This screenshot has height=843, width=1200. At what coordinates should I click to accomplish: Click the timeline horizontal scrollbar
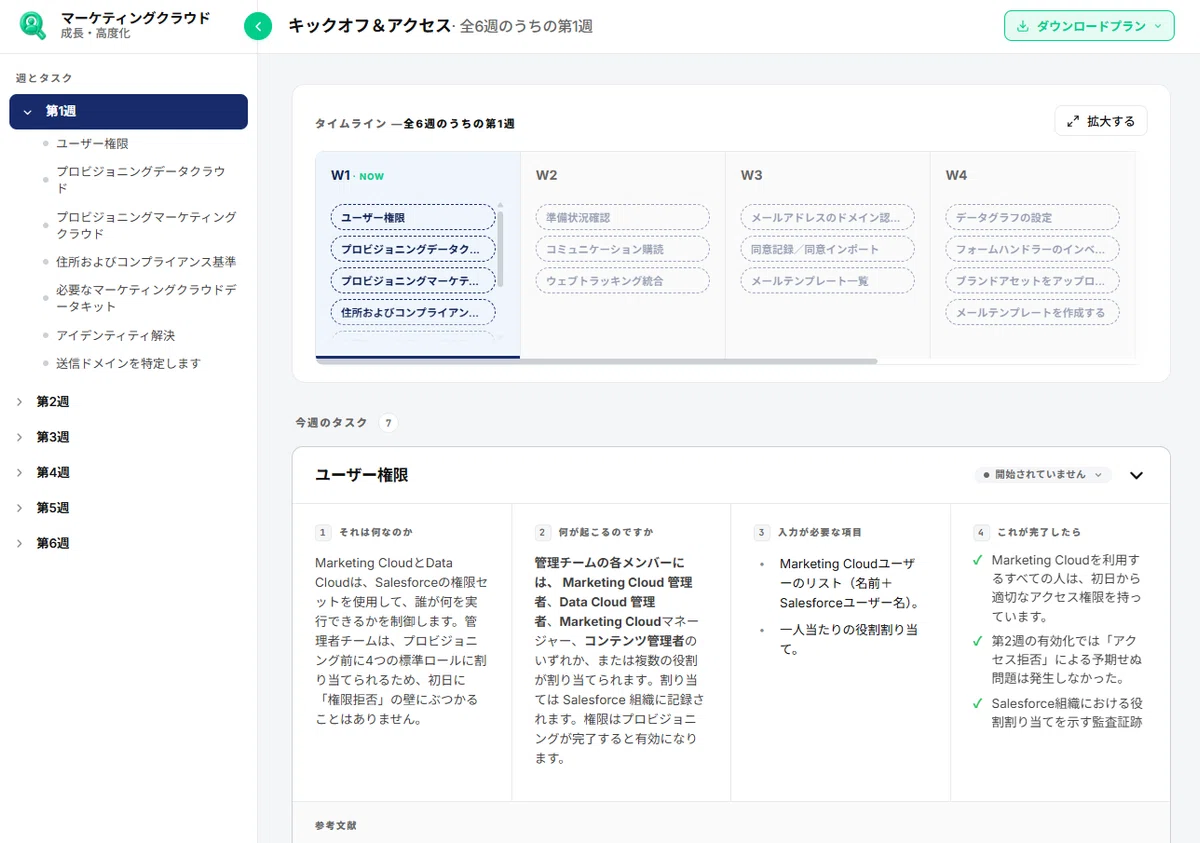coord(596,361)
